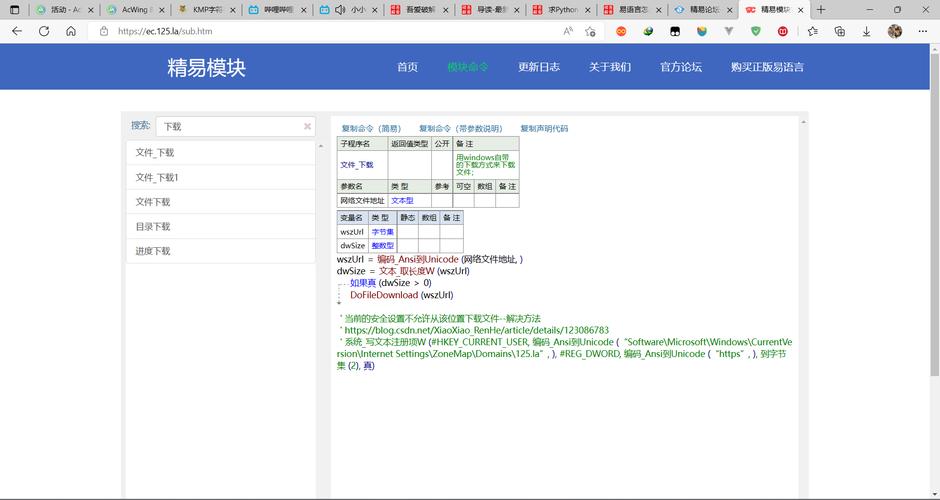Click the results list scroll-up arrow

(x=321, y=146)
